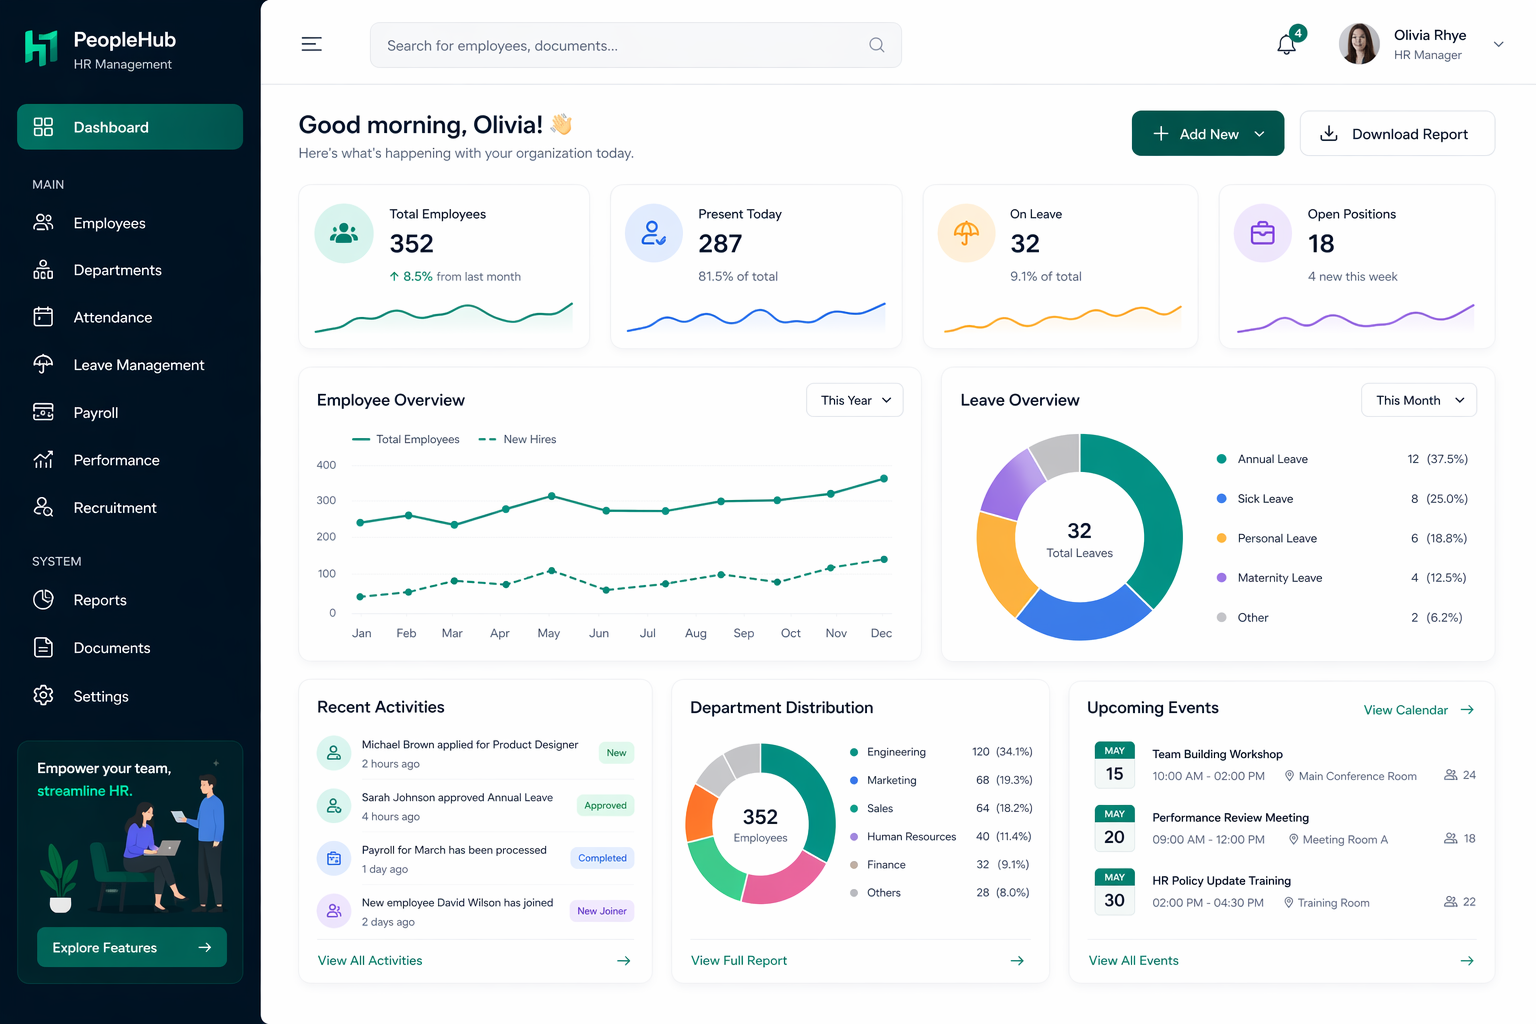Image resolution: width=1536 pixels, height=1024 pixels.
Task: Click the Performance chart icon
Action: tap(43, 460)
